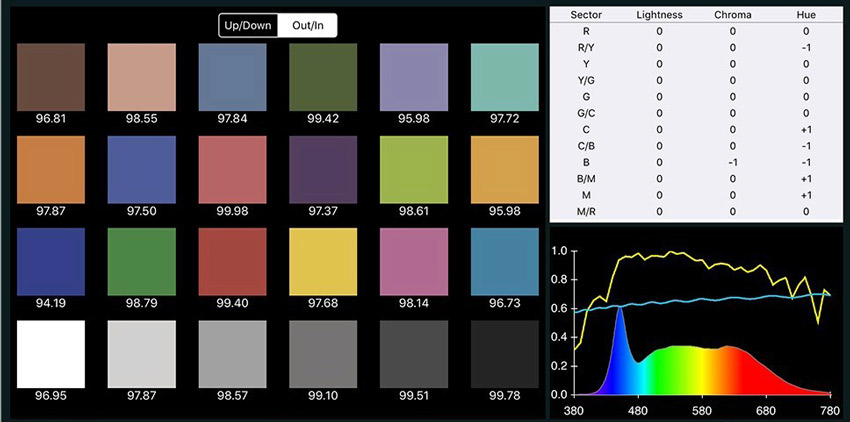Select the Up/Down segment toggle
The image size is (850, 422).
point(249,25)
